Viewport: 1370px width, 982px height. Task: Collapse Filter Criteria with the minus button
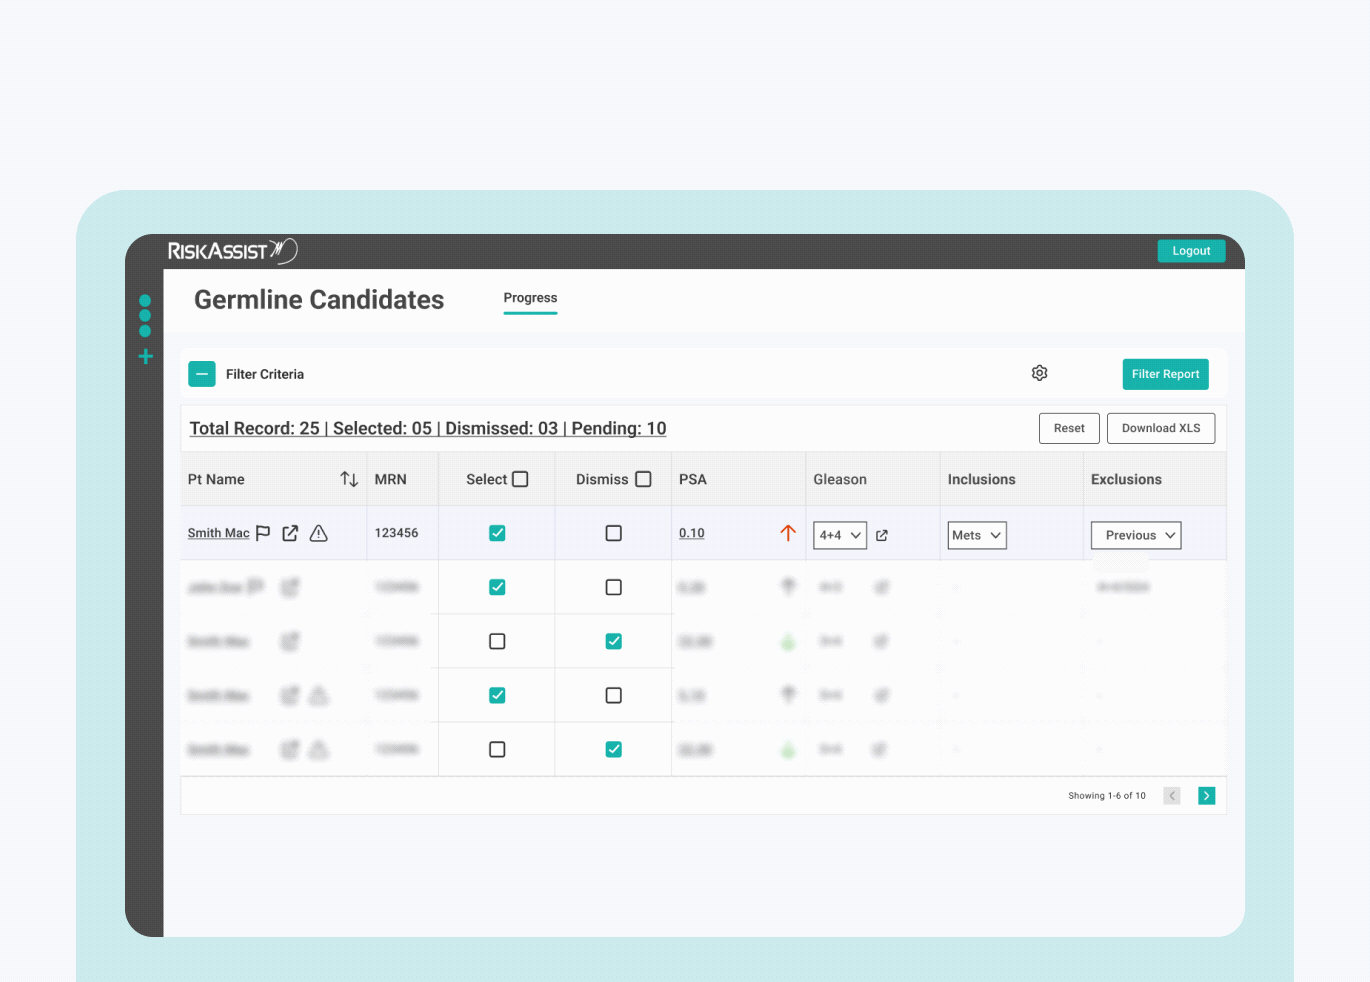[202, 374]
